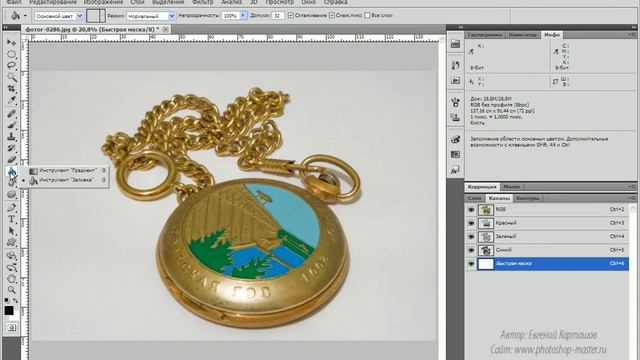Image resolution: width=640 pixels, height=360 pixels.
Task: Open the Clone Source panel dock icon
Action: [x=456, y=118]
